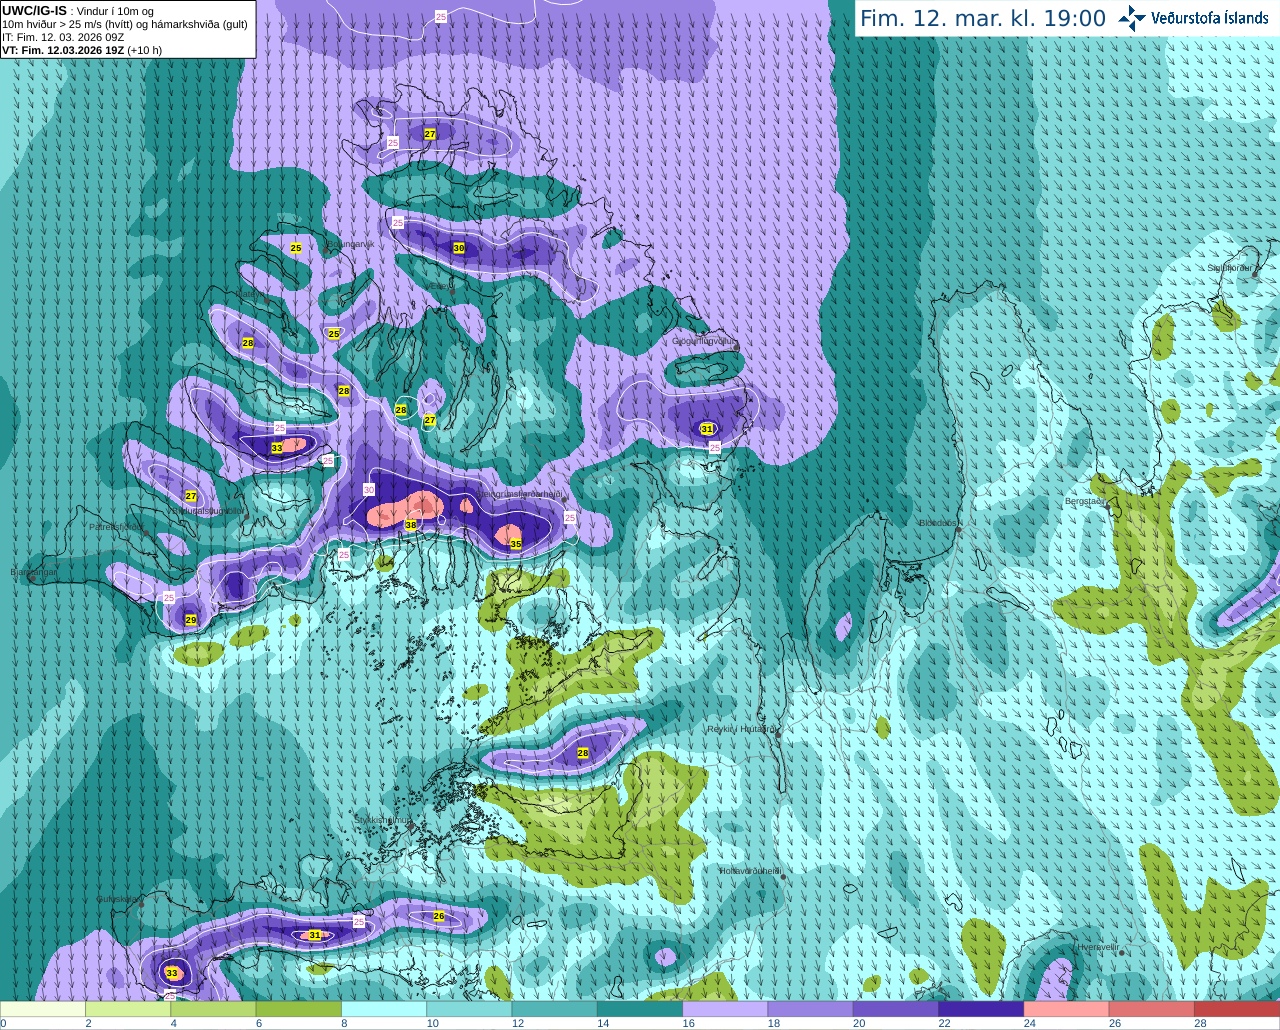1280x1030 pixels.
Task: Click the 'IT: Fim. 12. 03. 2026 09Z' line
Action: tap(63, 37)
